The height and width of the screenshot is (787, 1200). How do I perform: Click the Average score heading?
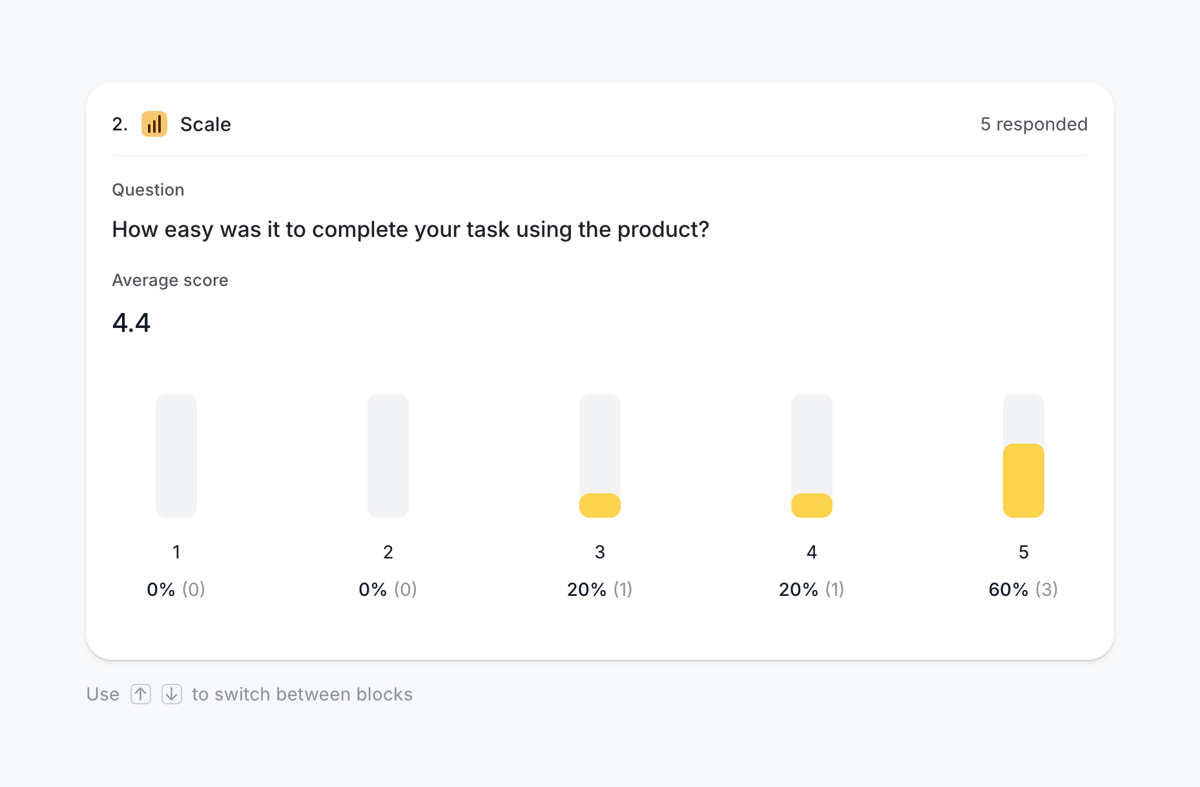coord(170,280)
